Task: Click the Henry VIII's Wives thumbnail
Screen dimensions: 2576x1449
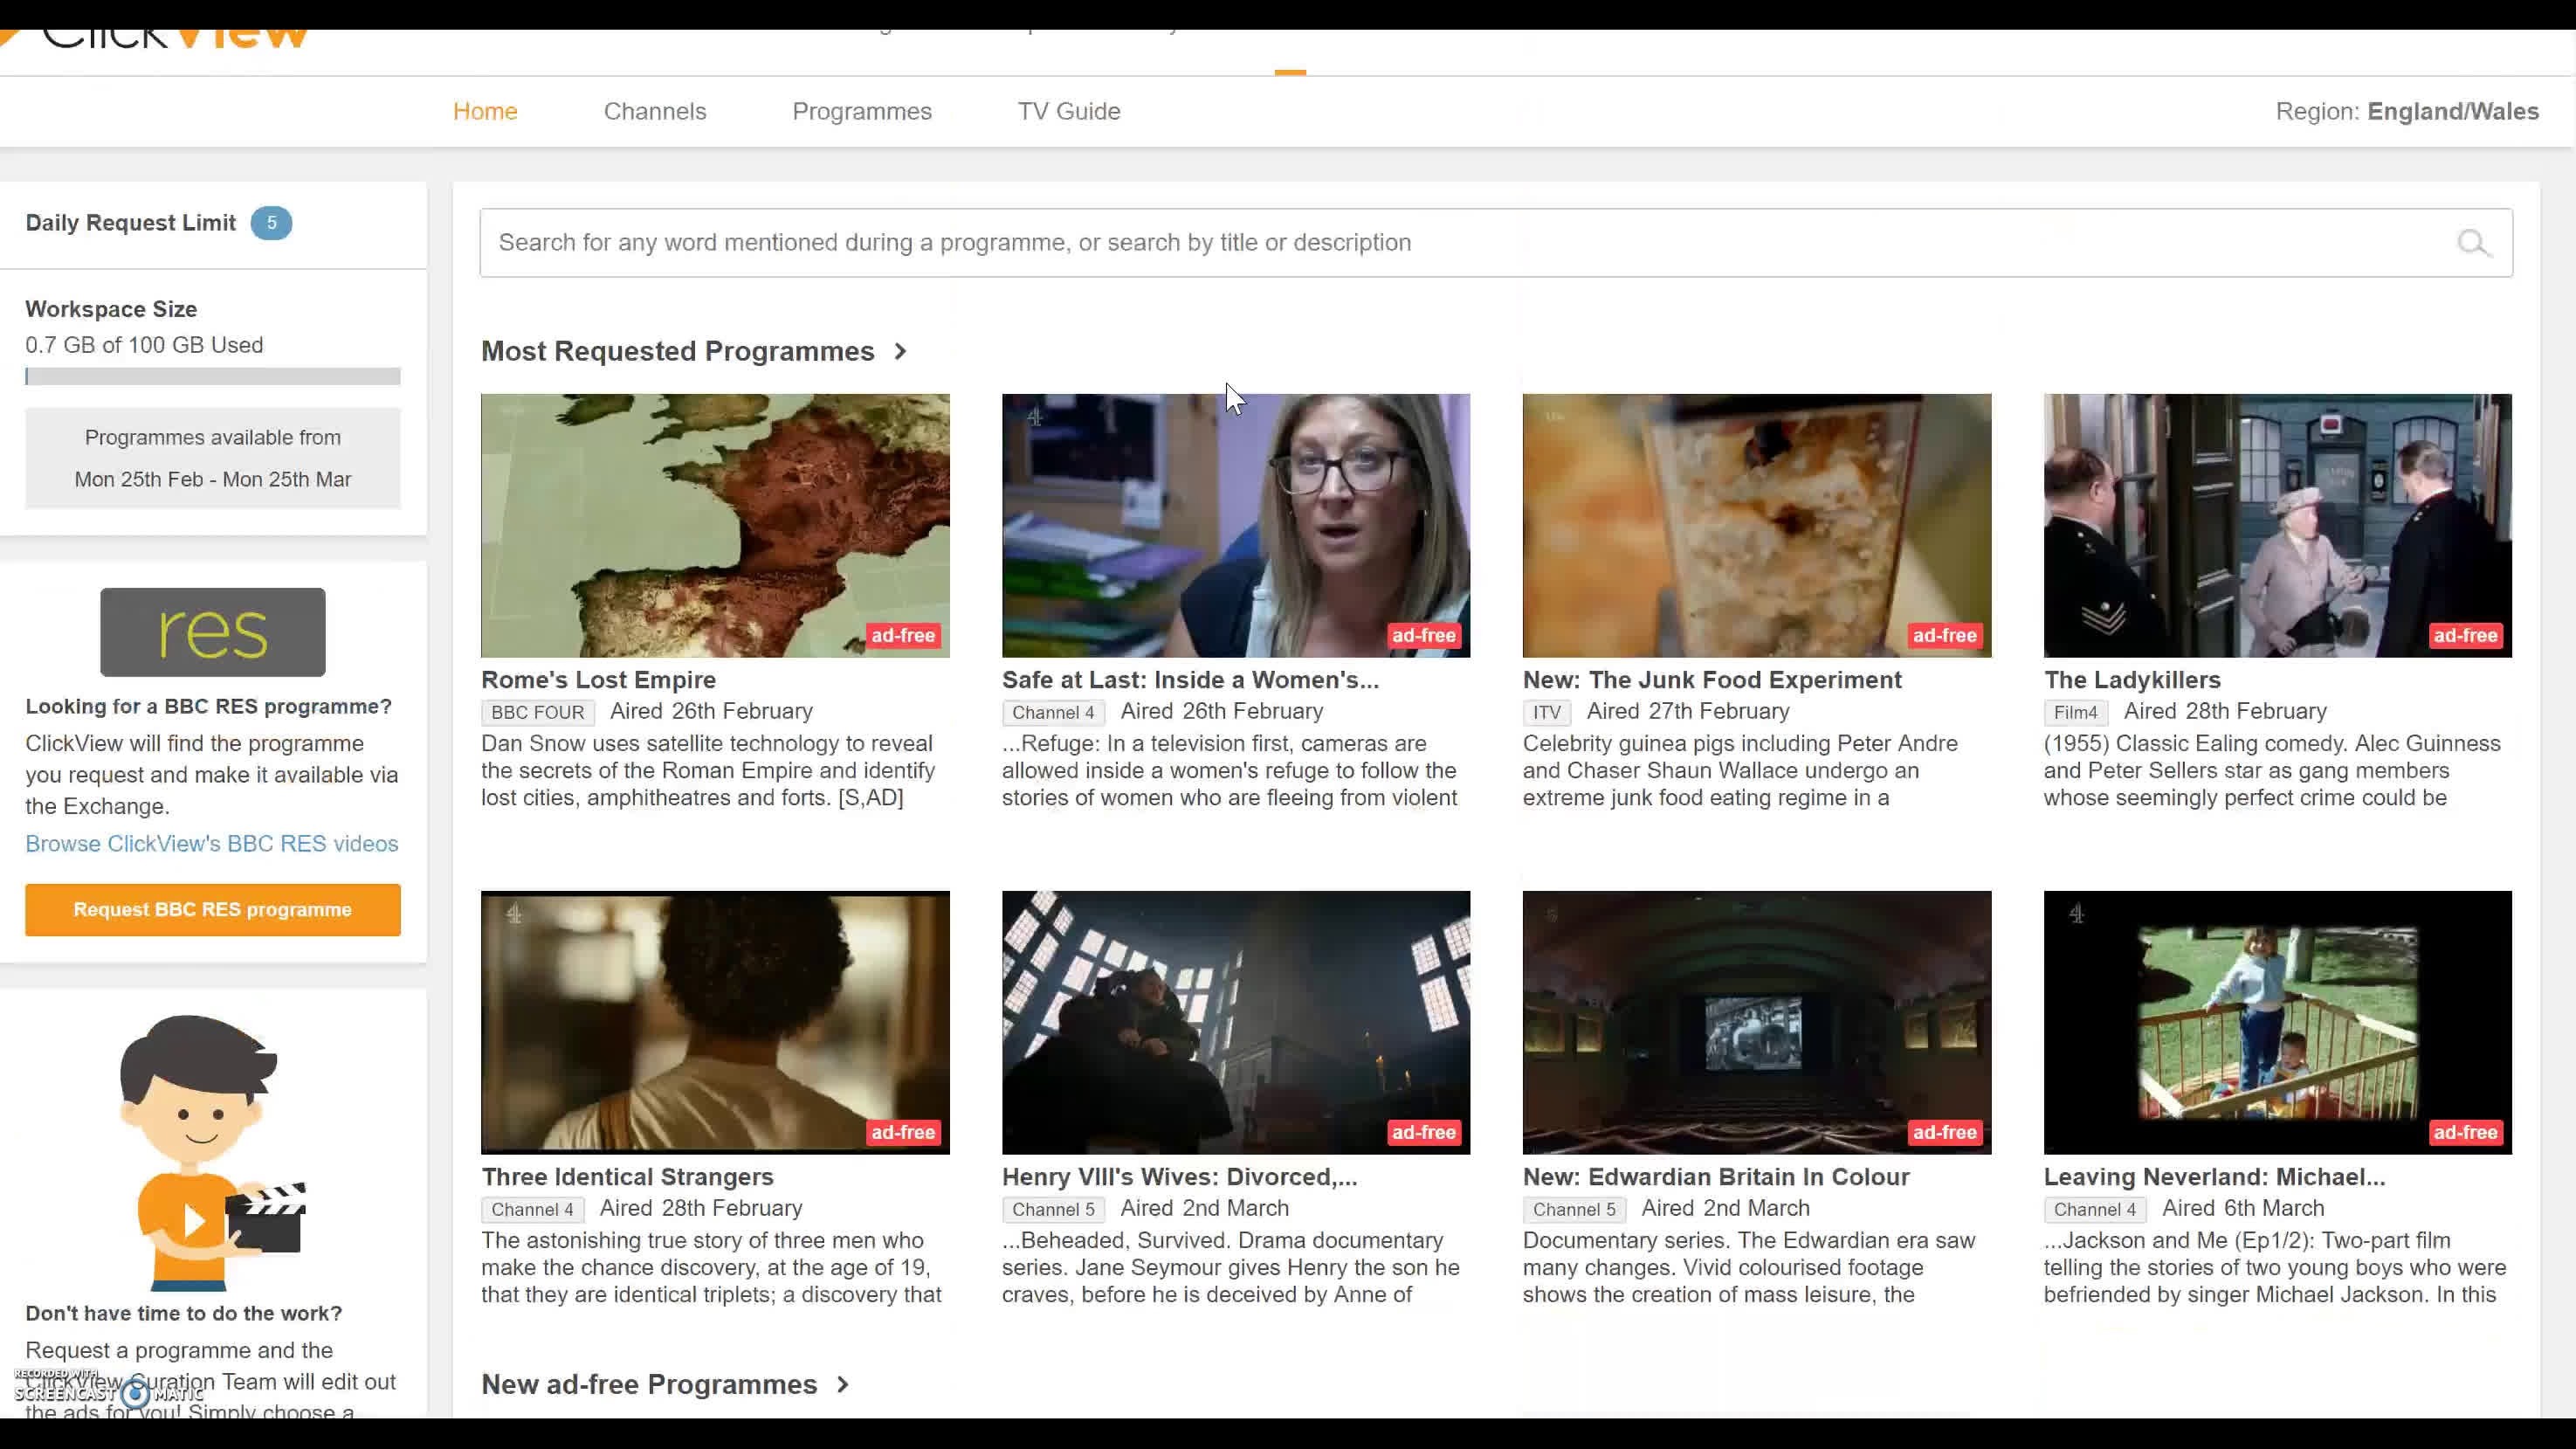Action: click(x=1236, y=1023)
